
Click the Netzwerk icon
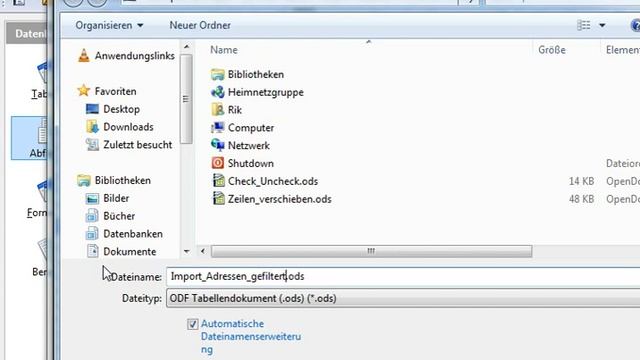(218, 145)
